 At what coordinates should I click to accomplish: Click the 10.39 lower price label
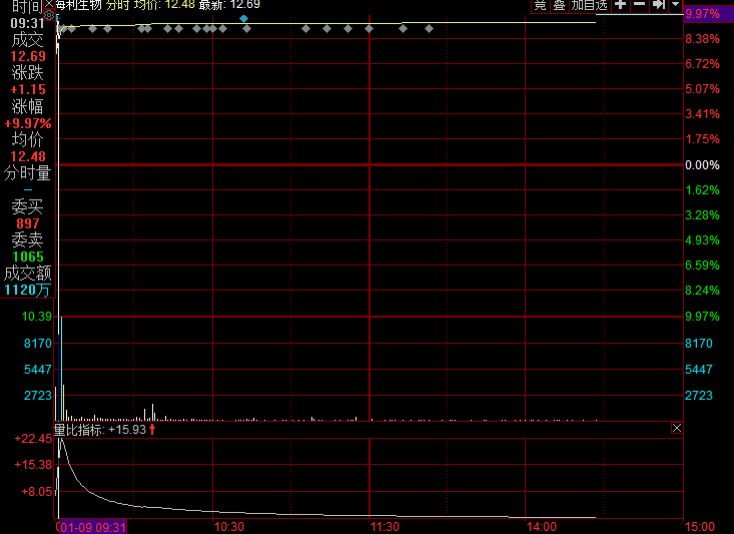point(37,316)
